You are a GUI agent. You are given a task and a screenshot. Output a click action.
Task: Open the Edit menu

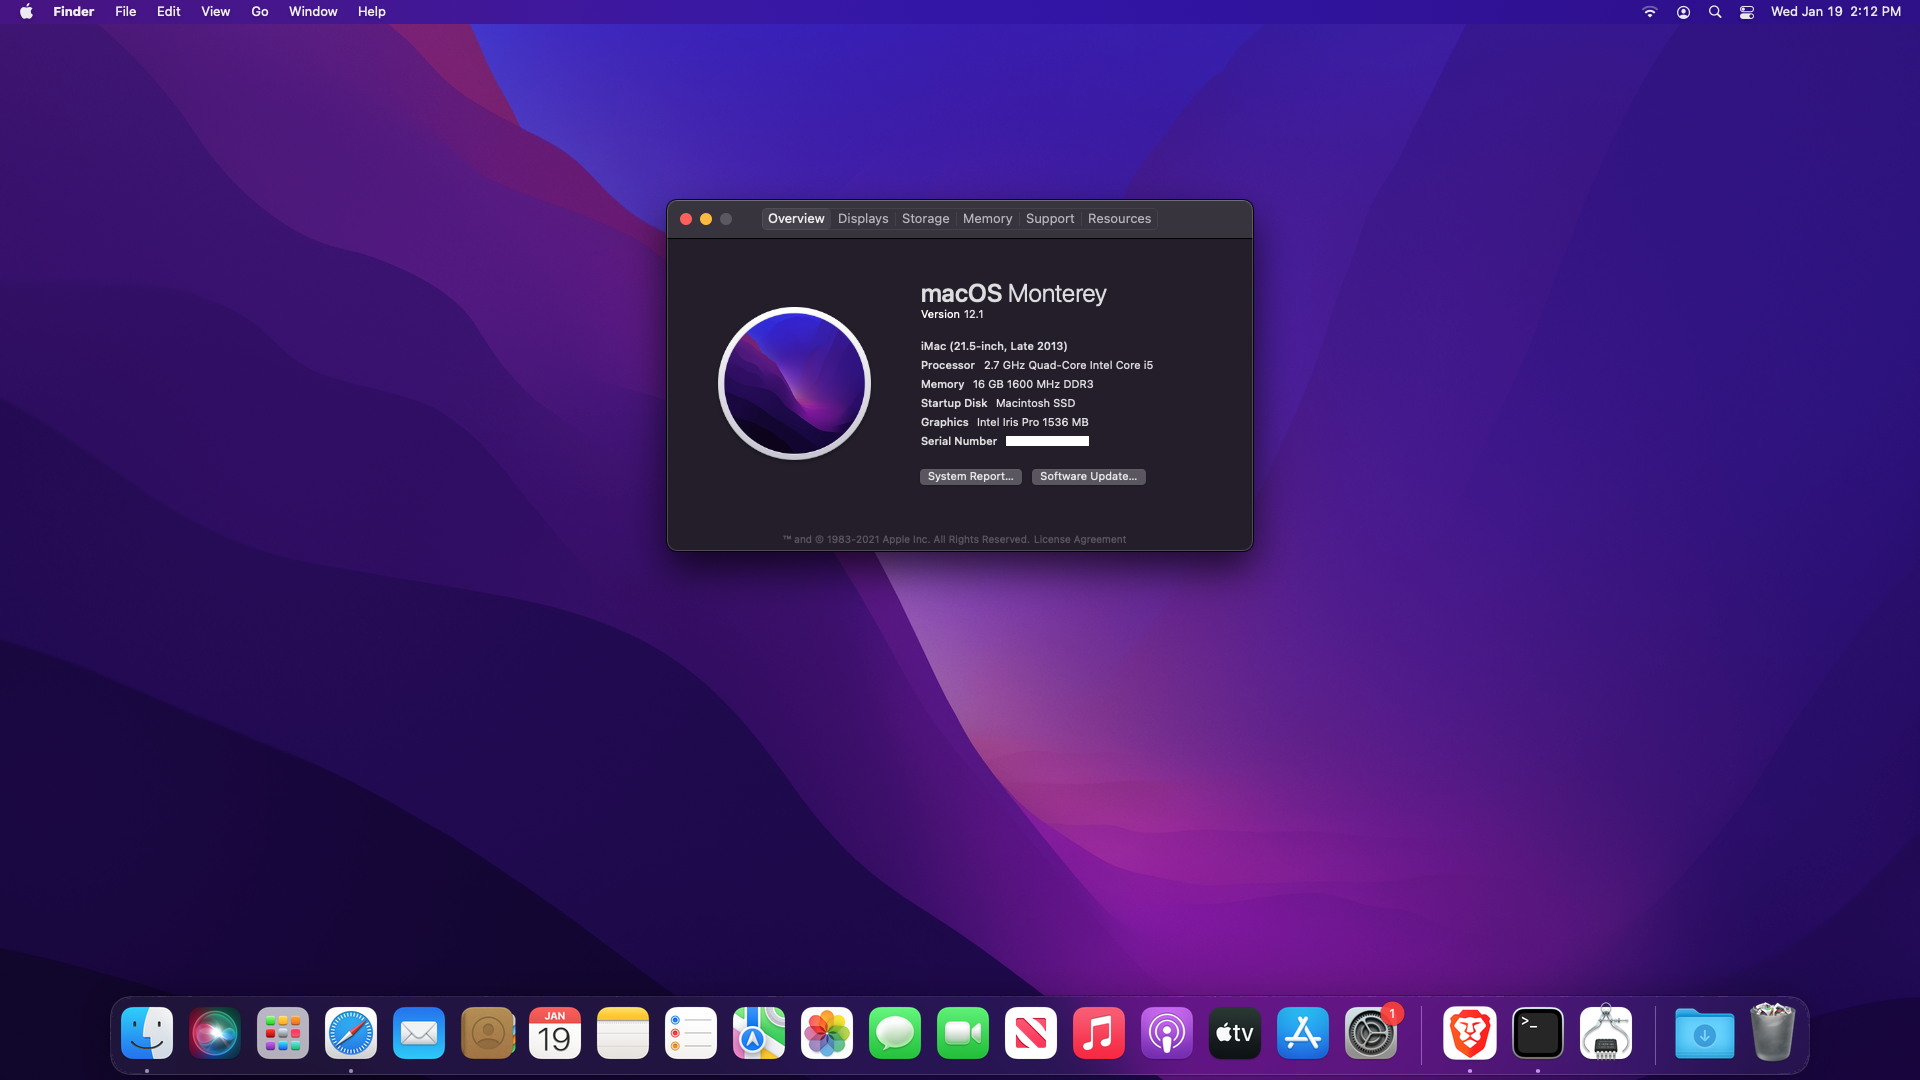[x=169, y=12]
